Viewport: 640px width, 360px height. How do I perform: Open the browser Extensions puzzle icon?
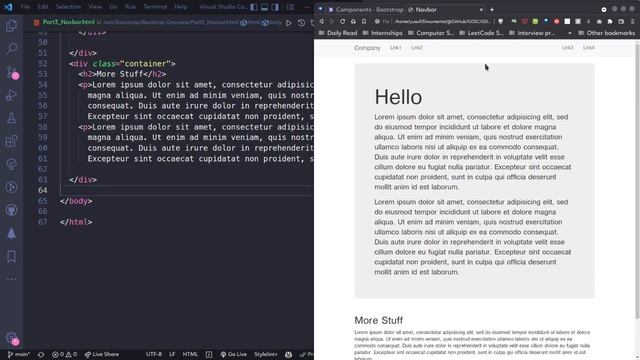point(610,21)
